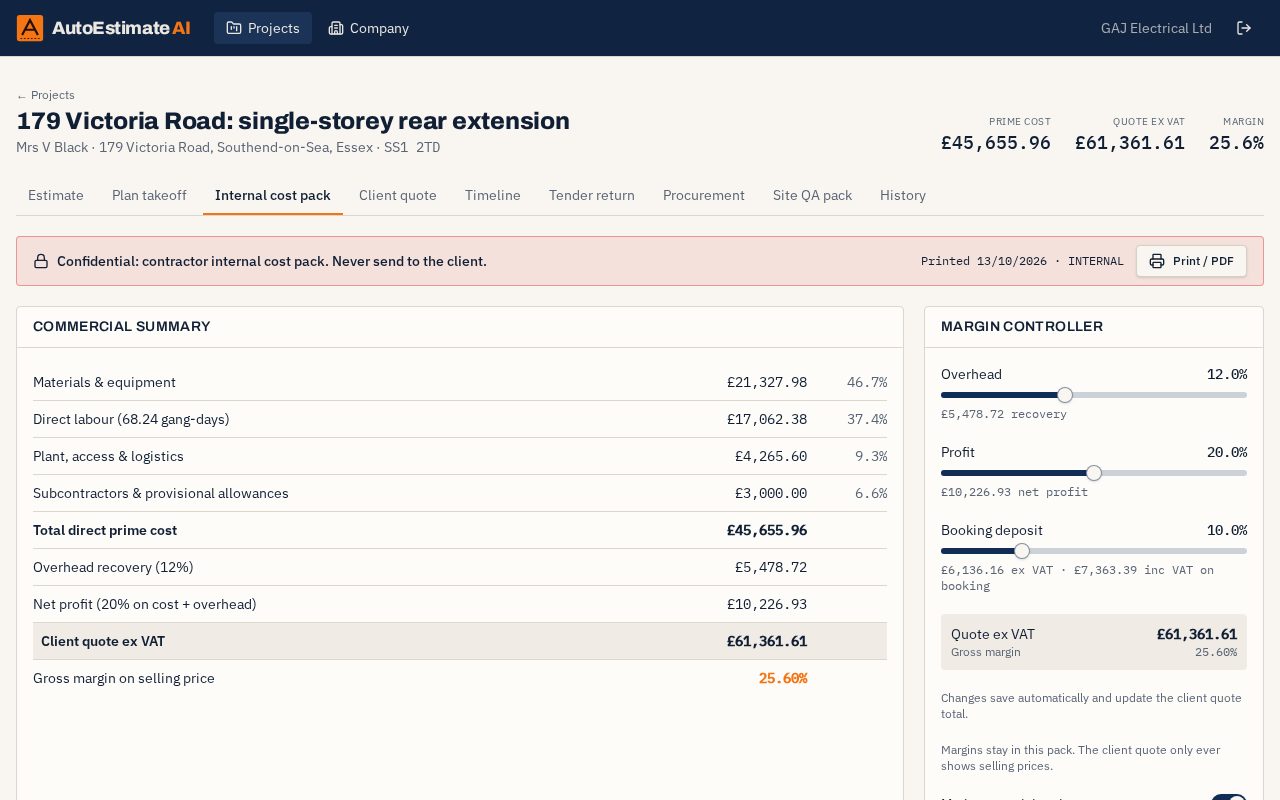Adjust the Overhead slider handle
1280x800 pixels.
(x=1065, y=395)
